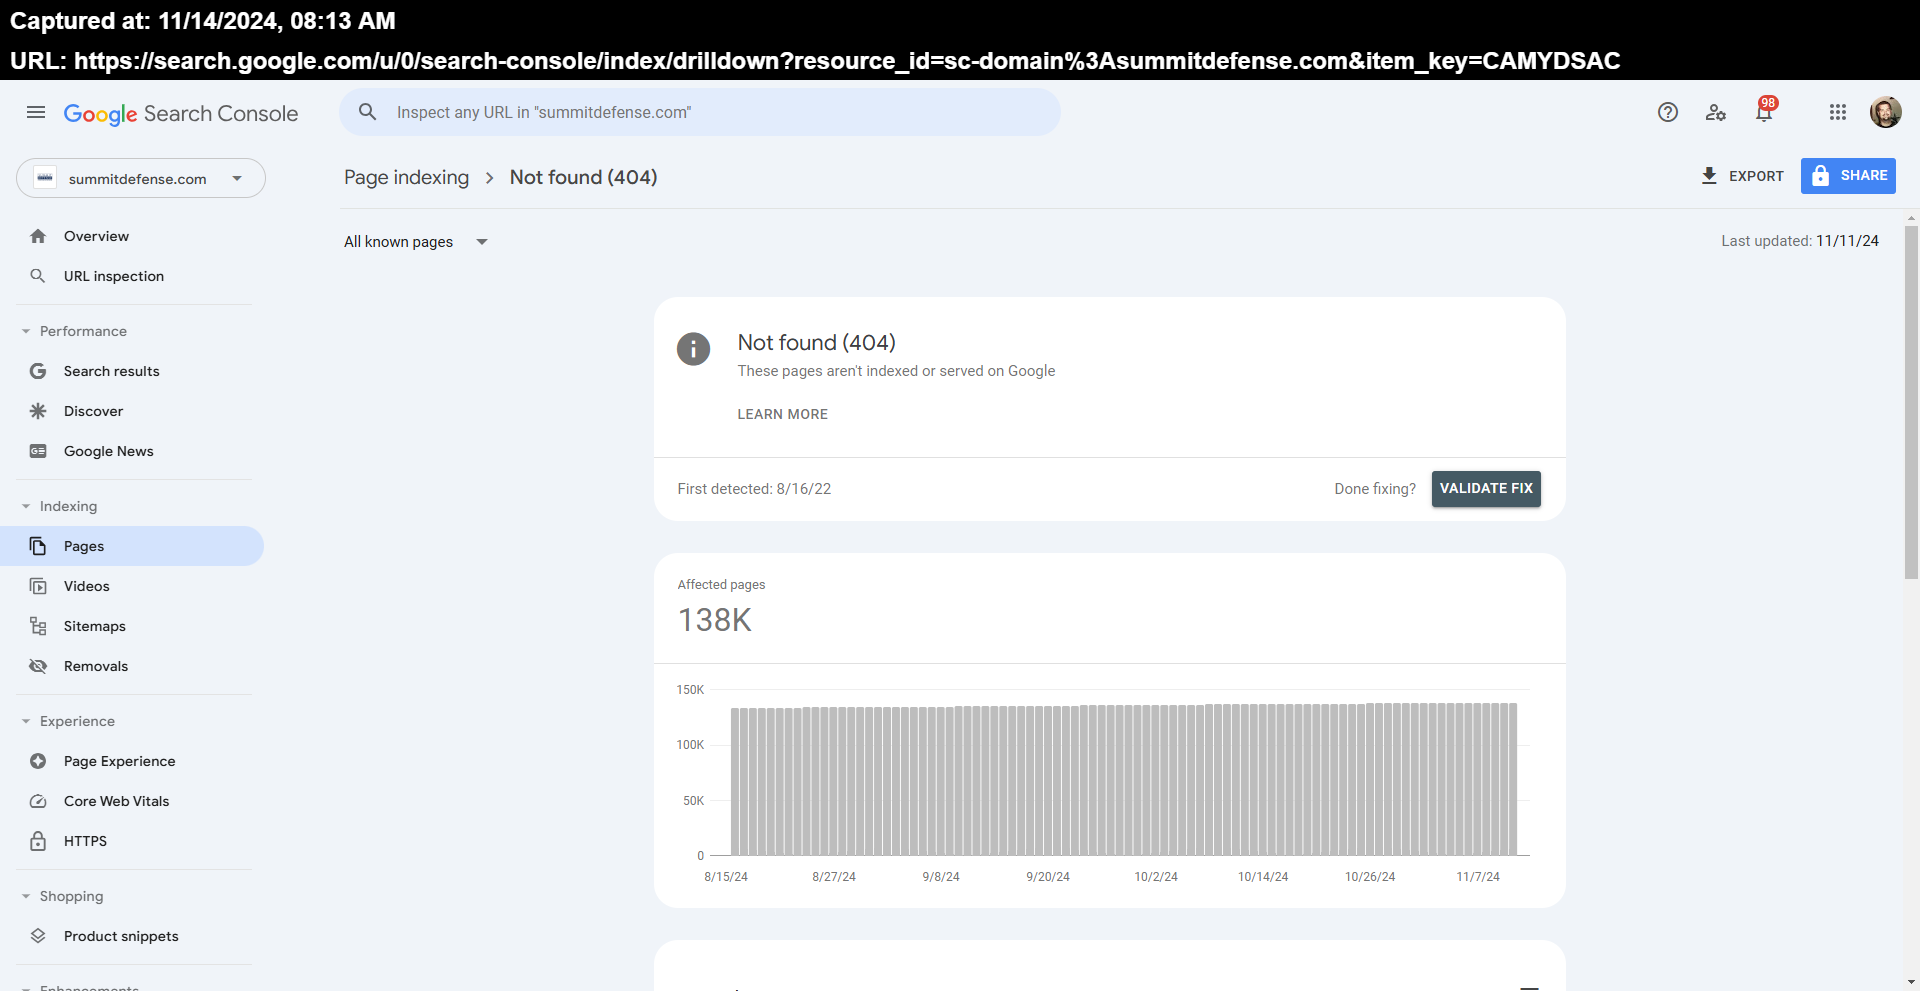Open the Discover report
The height and width of the screenshot is (991, 1920).
[x=132, y=411]
